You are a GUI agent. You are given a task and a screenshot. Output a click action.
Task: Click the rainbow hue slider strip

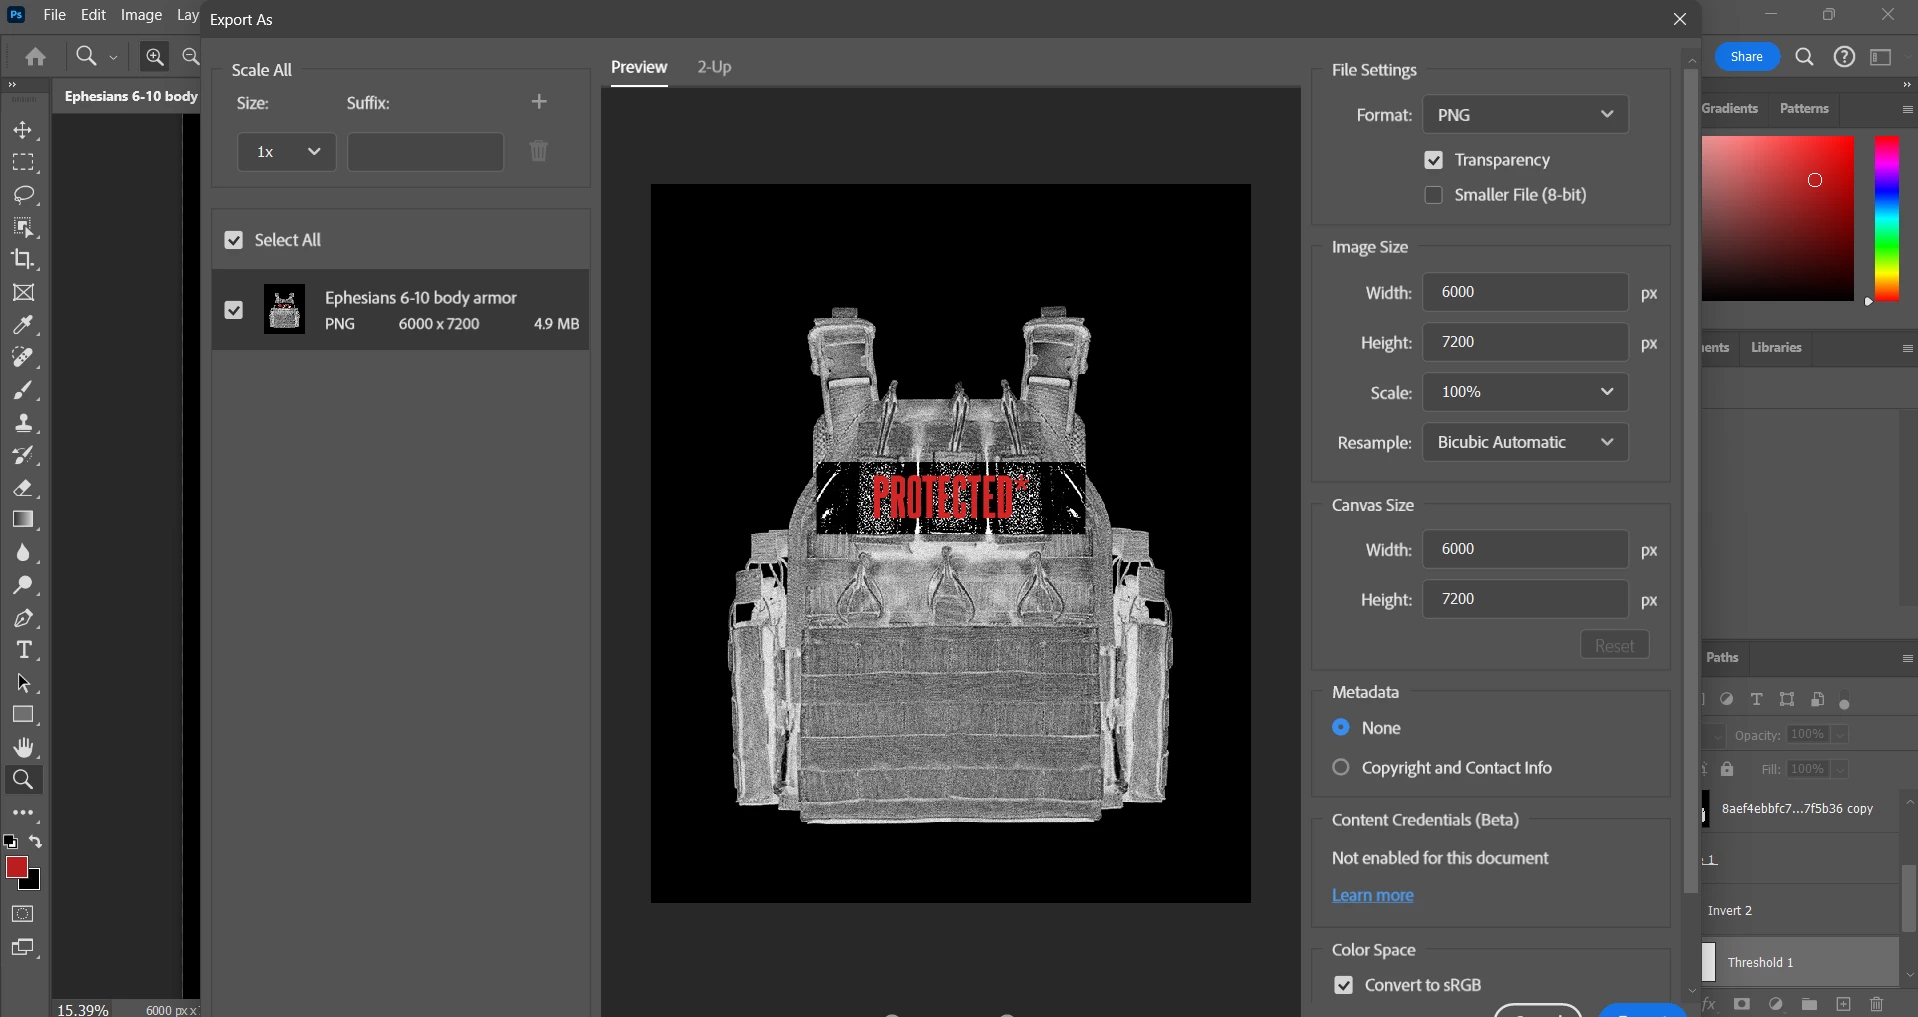point(1887,218)
